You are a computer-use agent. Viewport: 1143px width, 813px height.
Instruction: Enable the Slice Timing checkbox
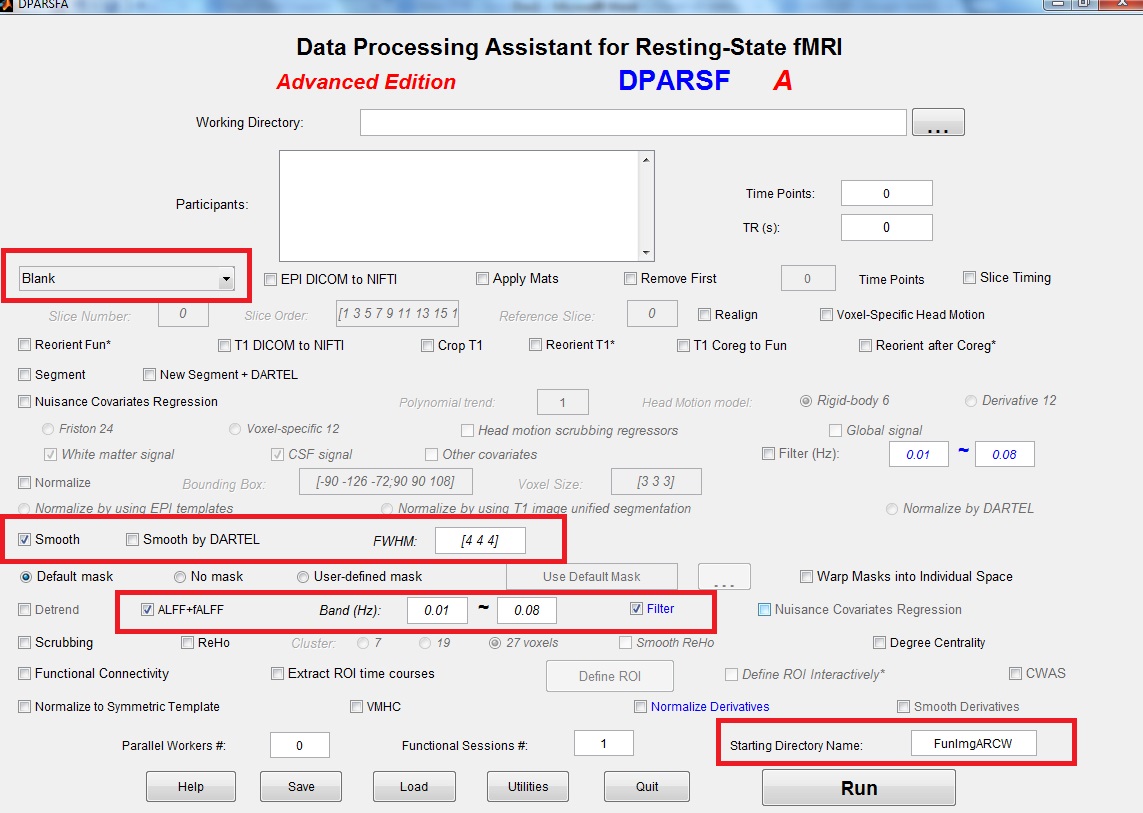coord(970,277)
